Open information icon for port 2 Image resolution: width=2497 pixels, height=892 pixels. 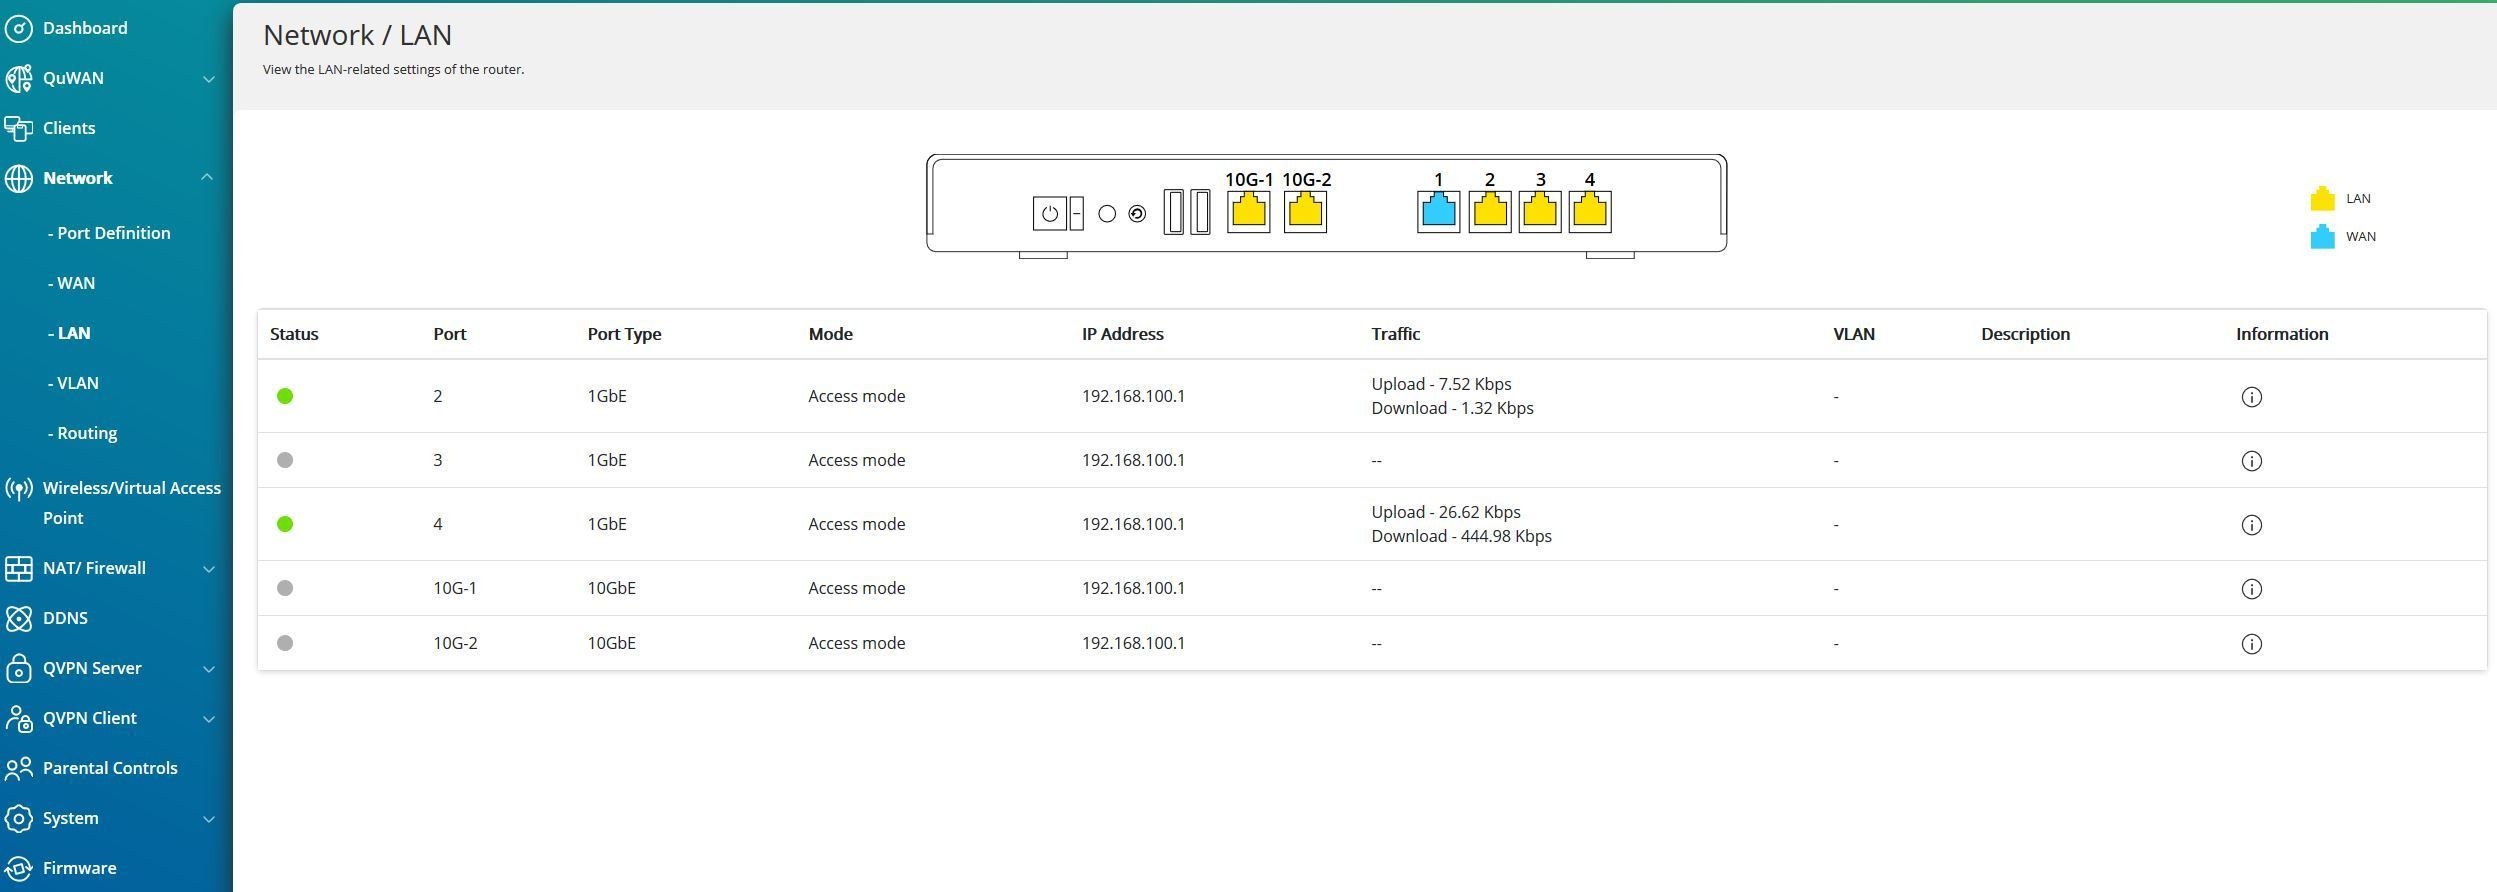2251,397
